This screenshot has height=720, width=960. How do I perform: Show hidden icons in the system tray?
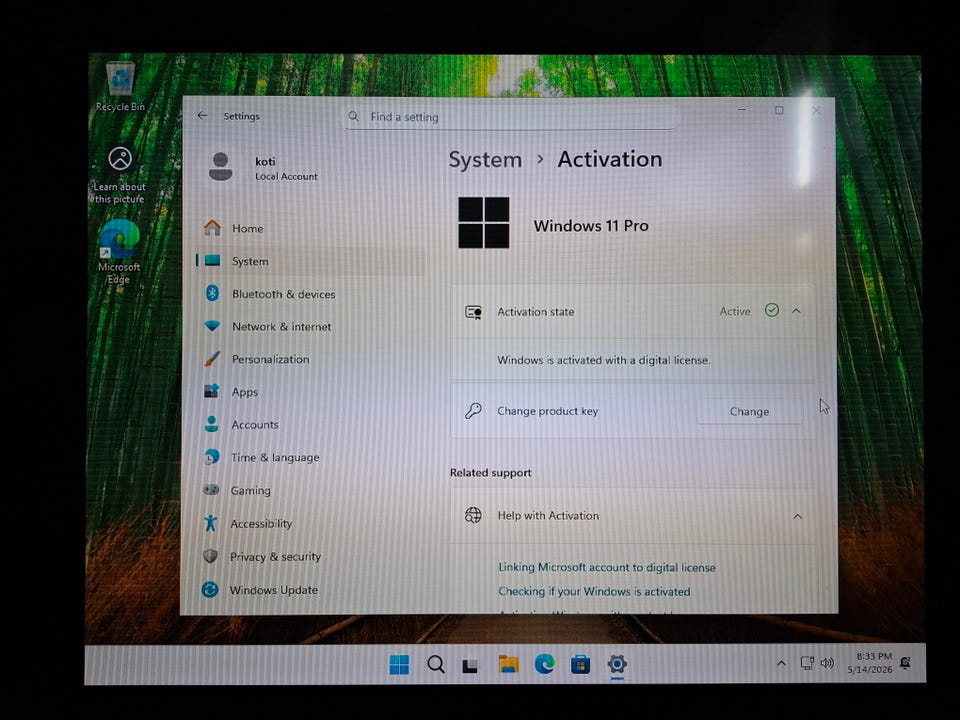(781, 663)
